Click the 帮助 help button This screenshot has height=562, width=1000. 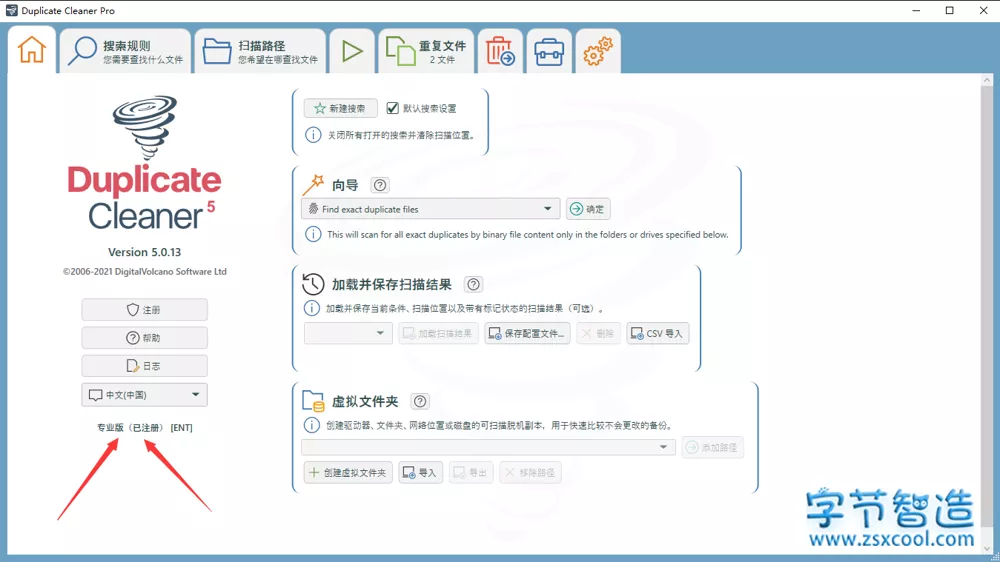[145, 337]
